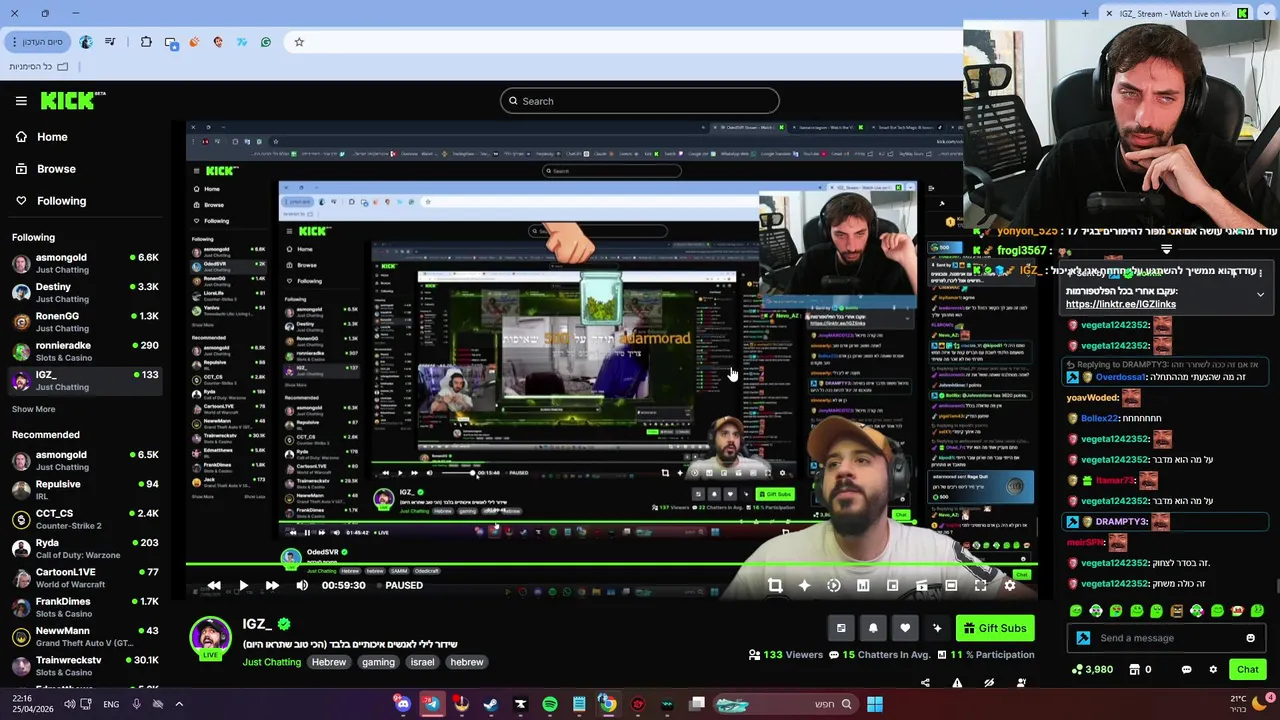This screenshot has height=720, width=1280.
Task: Click the crop clip icon in player
Action: click(x=775, y=586)
